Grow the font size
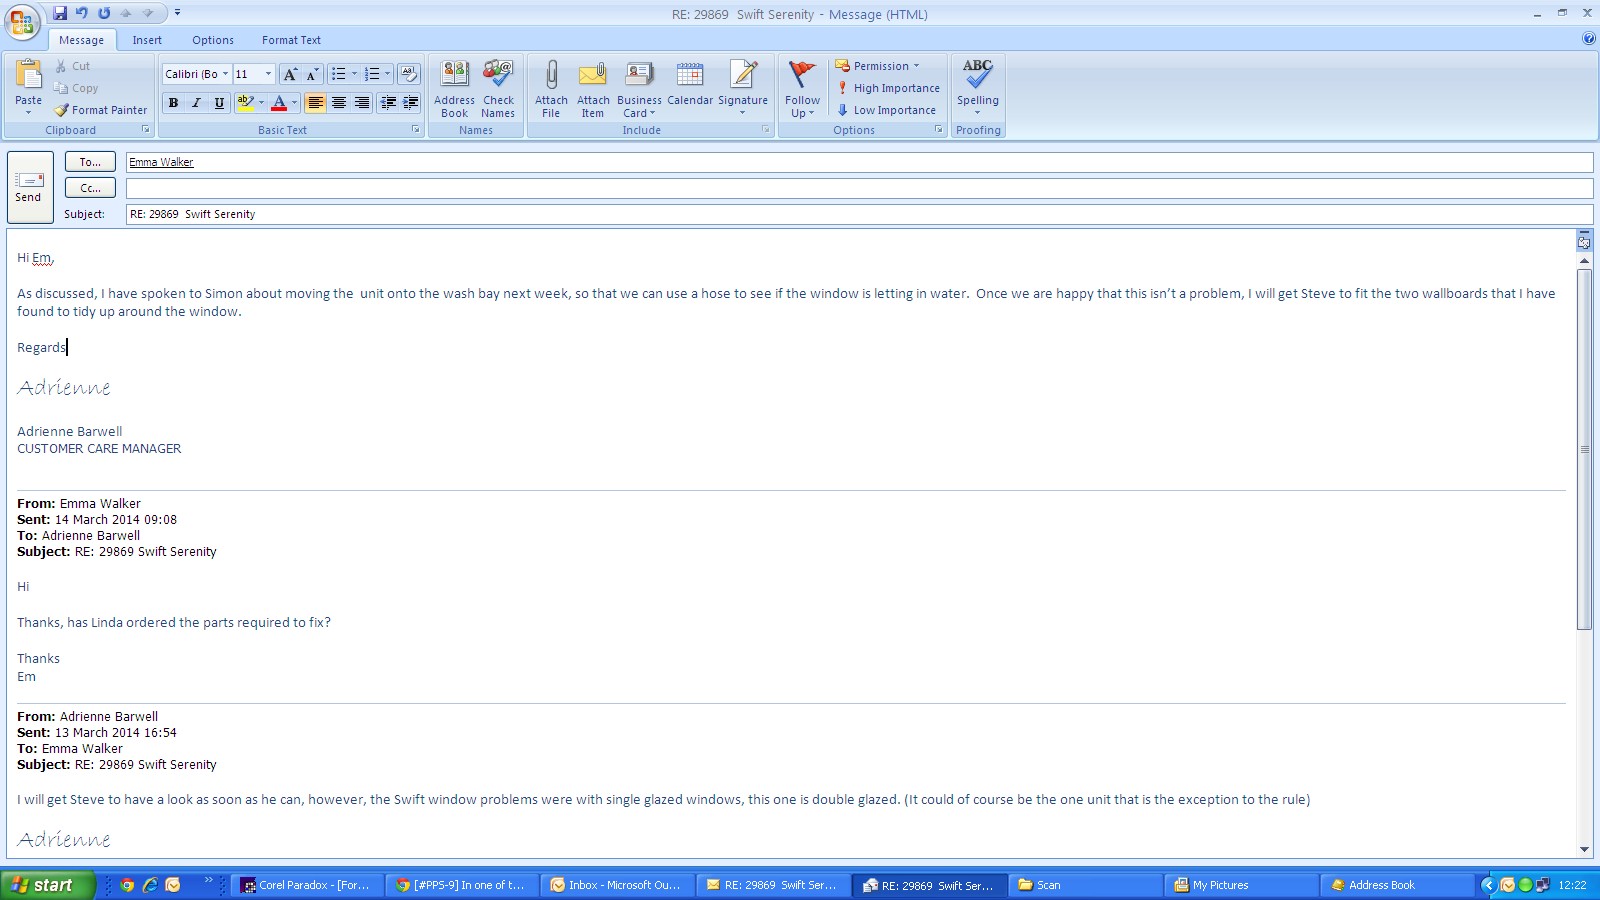Viewport: 1600px width, 900px height. tap(290, 74)
